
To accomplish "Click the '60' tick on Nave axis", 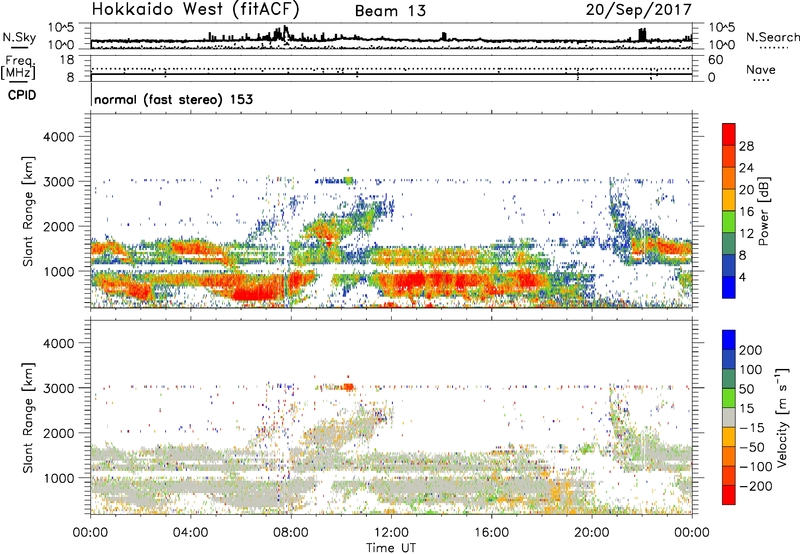I will pyautogui.click(x=715, y=60).
